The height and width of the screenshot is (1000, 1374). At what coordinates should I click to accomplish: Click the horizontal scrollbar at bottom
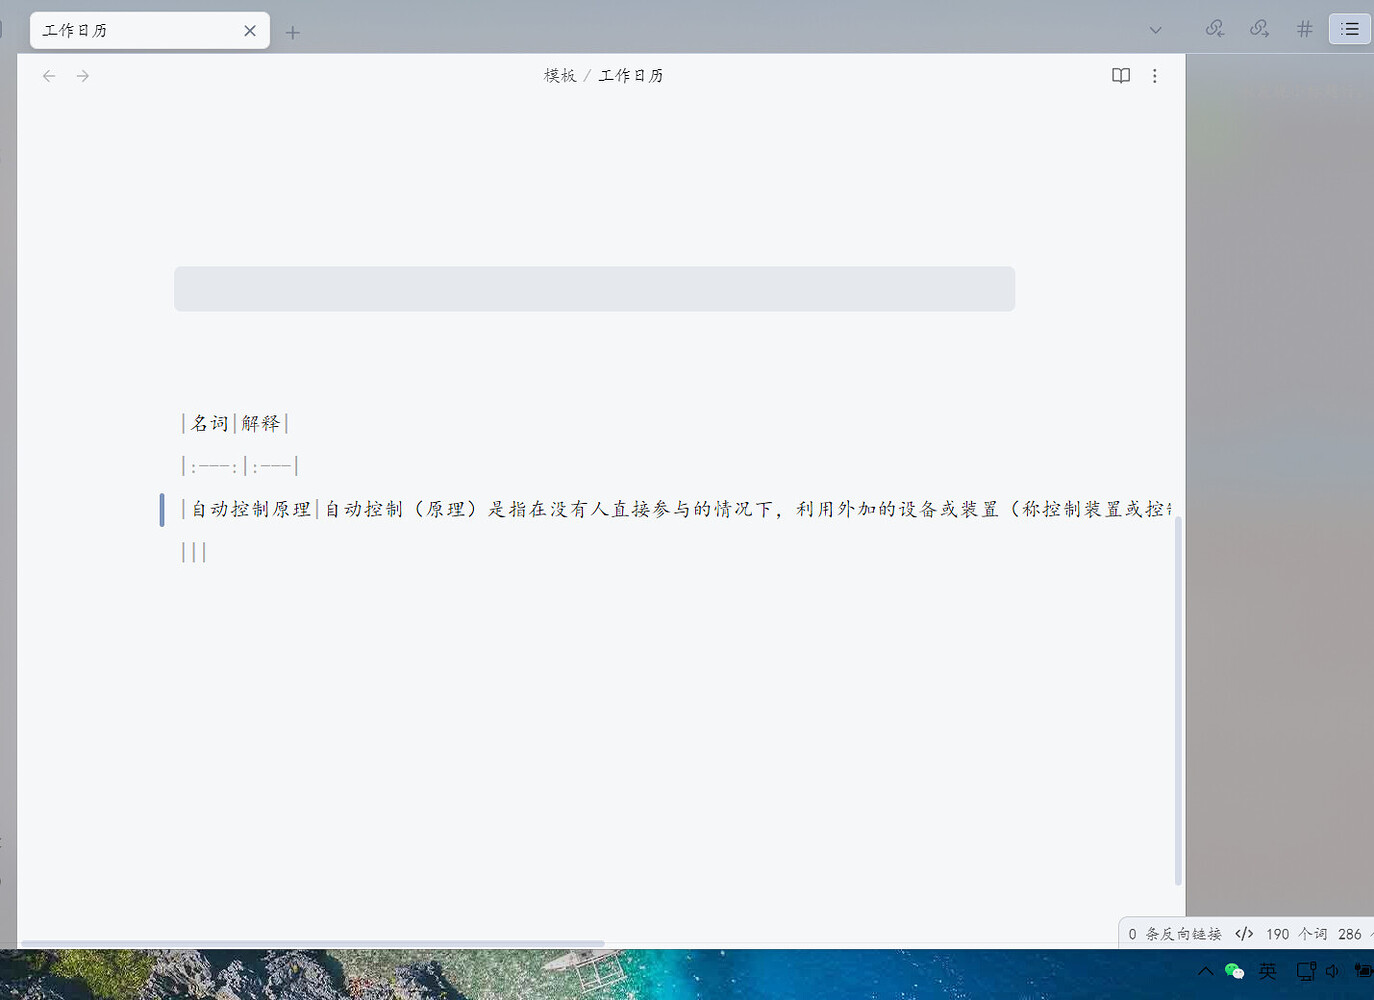[312, 943]
